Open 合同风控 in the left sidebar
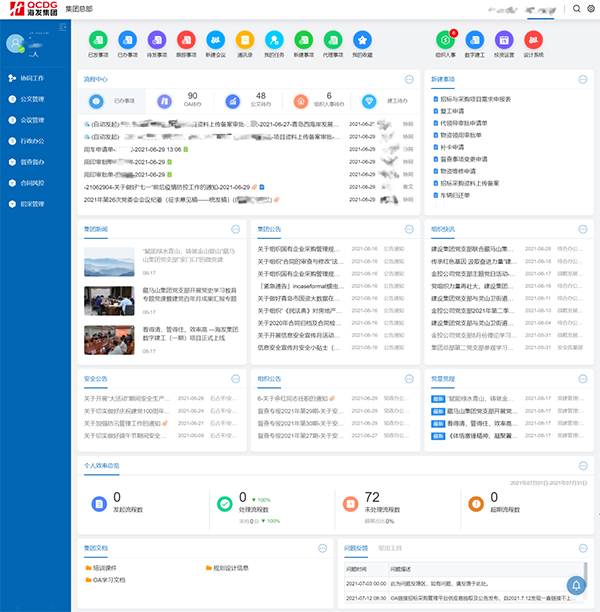The width and height of the screenshot is (600, 612). click(x=33, y=183)
